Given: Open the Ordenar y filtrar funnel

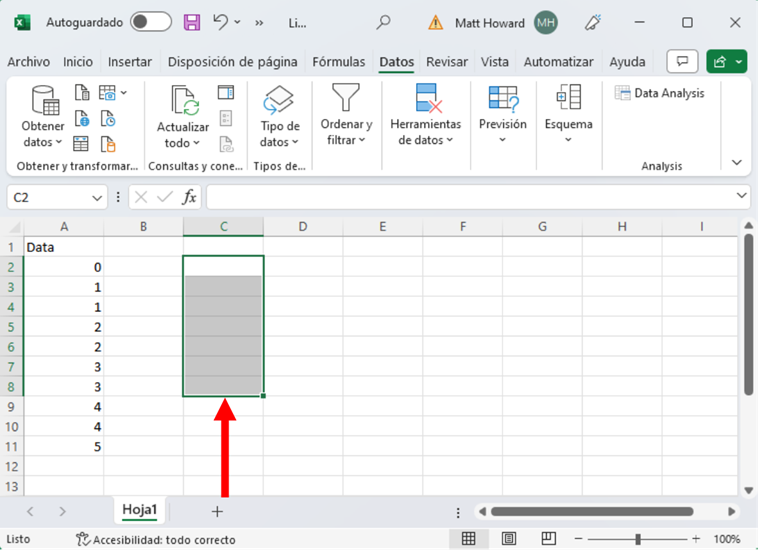Looking at the screenshot, I should click(346, 99).
